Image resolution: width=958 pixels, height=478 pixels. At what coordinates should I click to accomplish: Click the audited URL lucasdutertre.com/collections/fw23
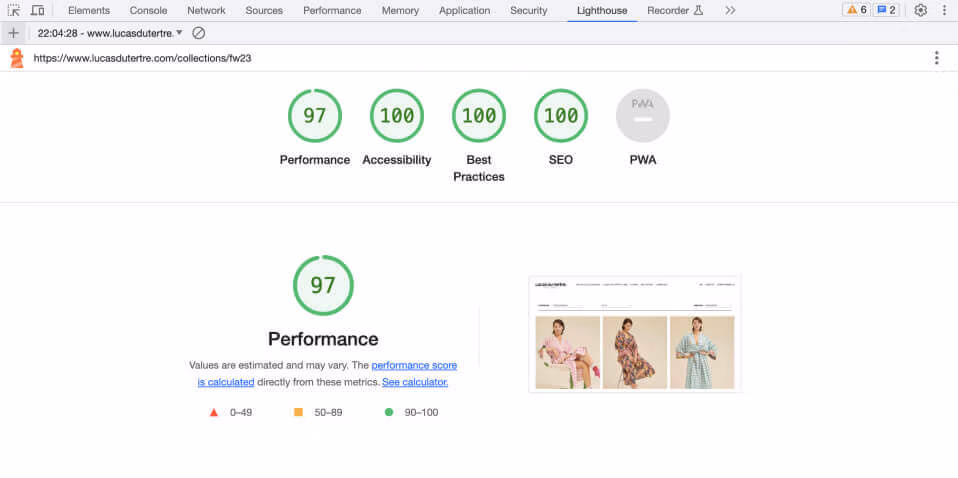(142, 58)
